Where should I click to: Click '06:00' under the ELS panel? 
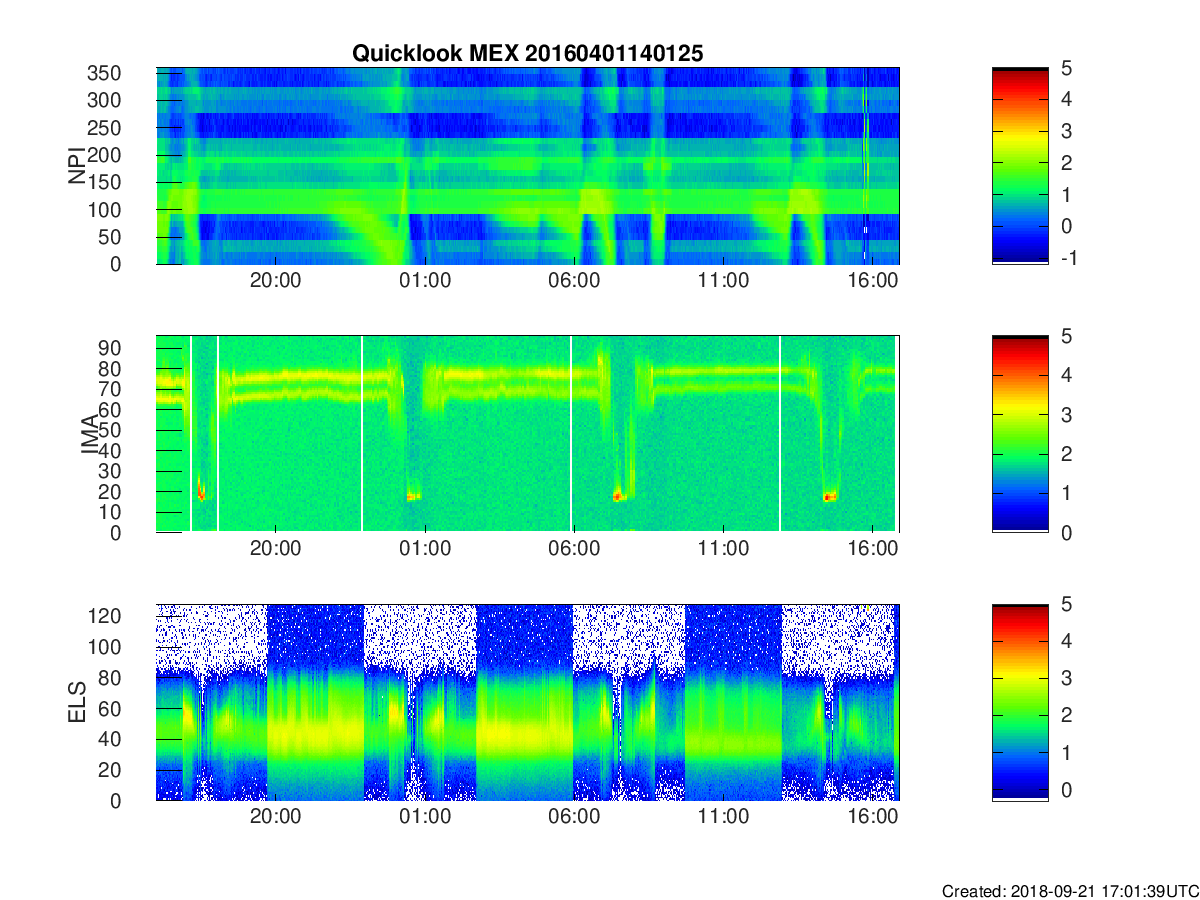(574, 817)
